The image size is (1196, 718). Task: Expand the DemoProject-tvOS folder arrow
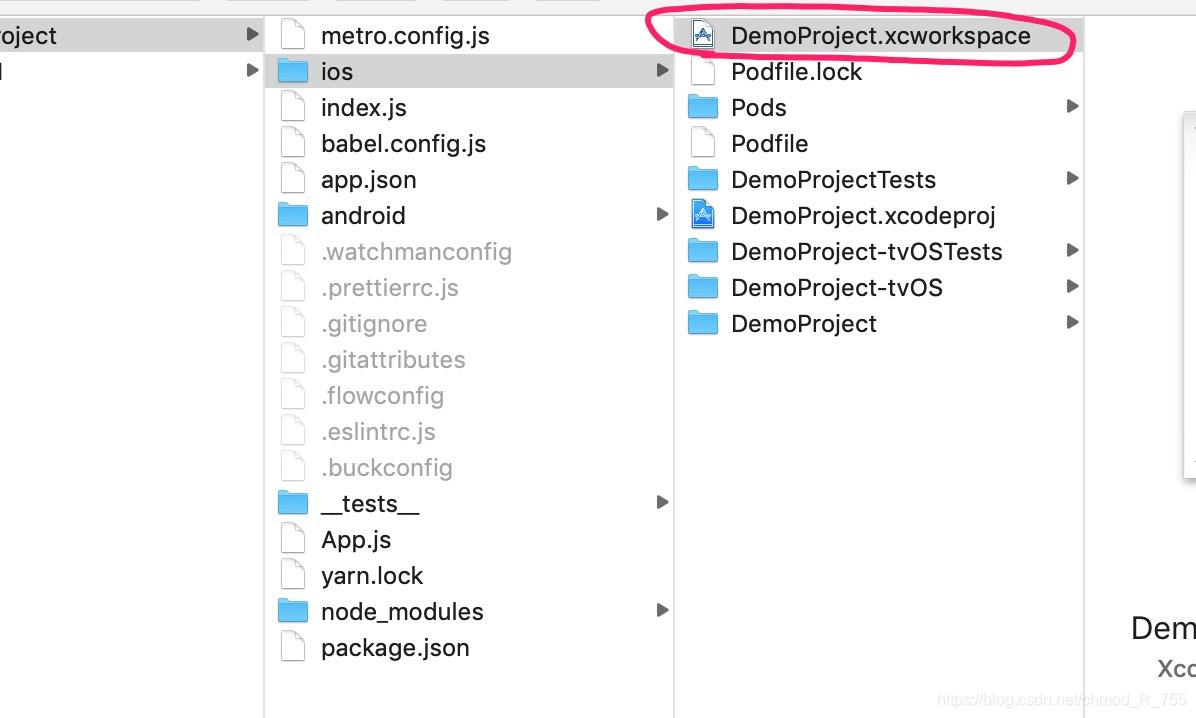click(x=1072, y=286)
